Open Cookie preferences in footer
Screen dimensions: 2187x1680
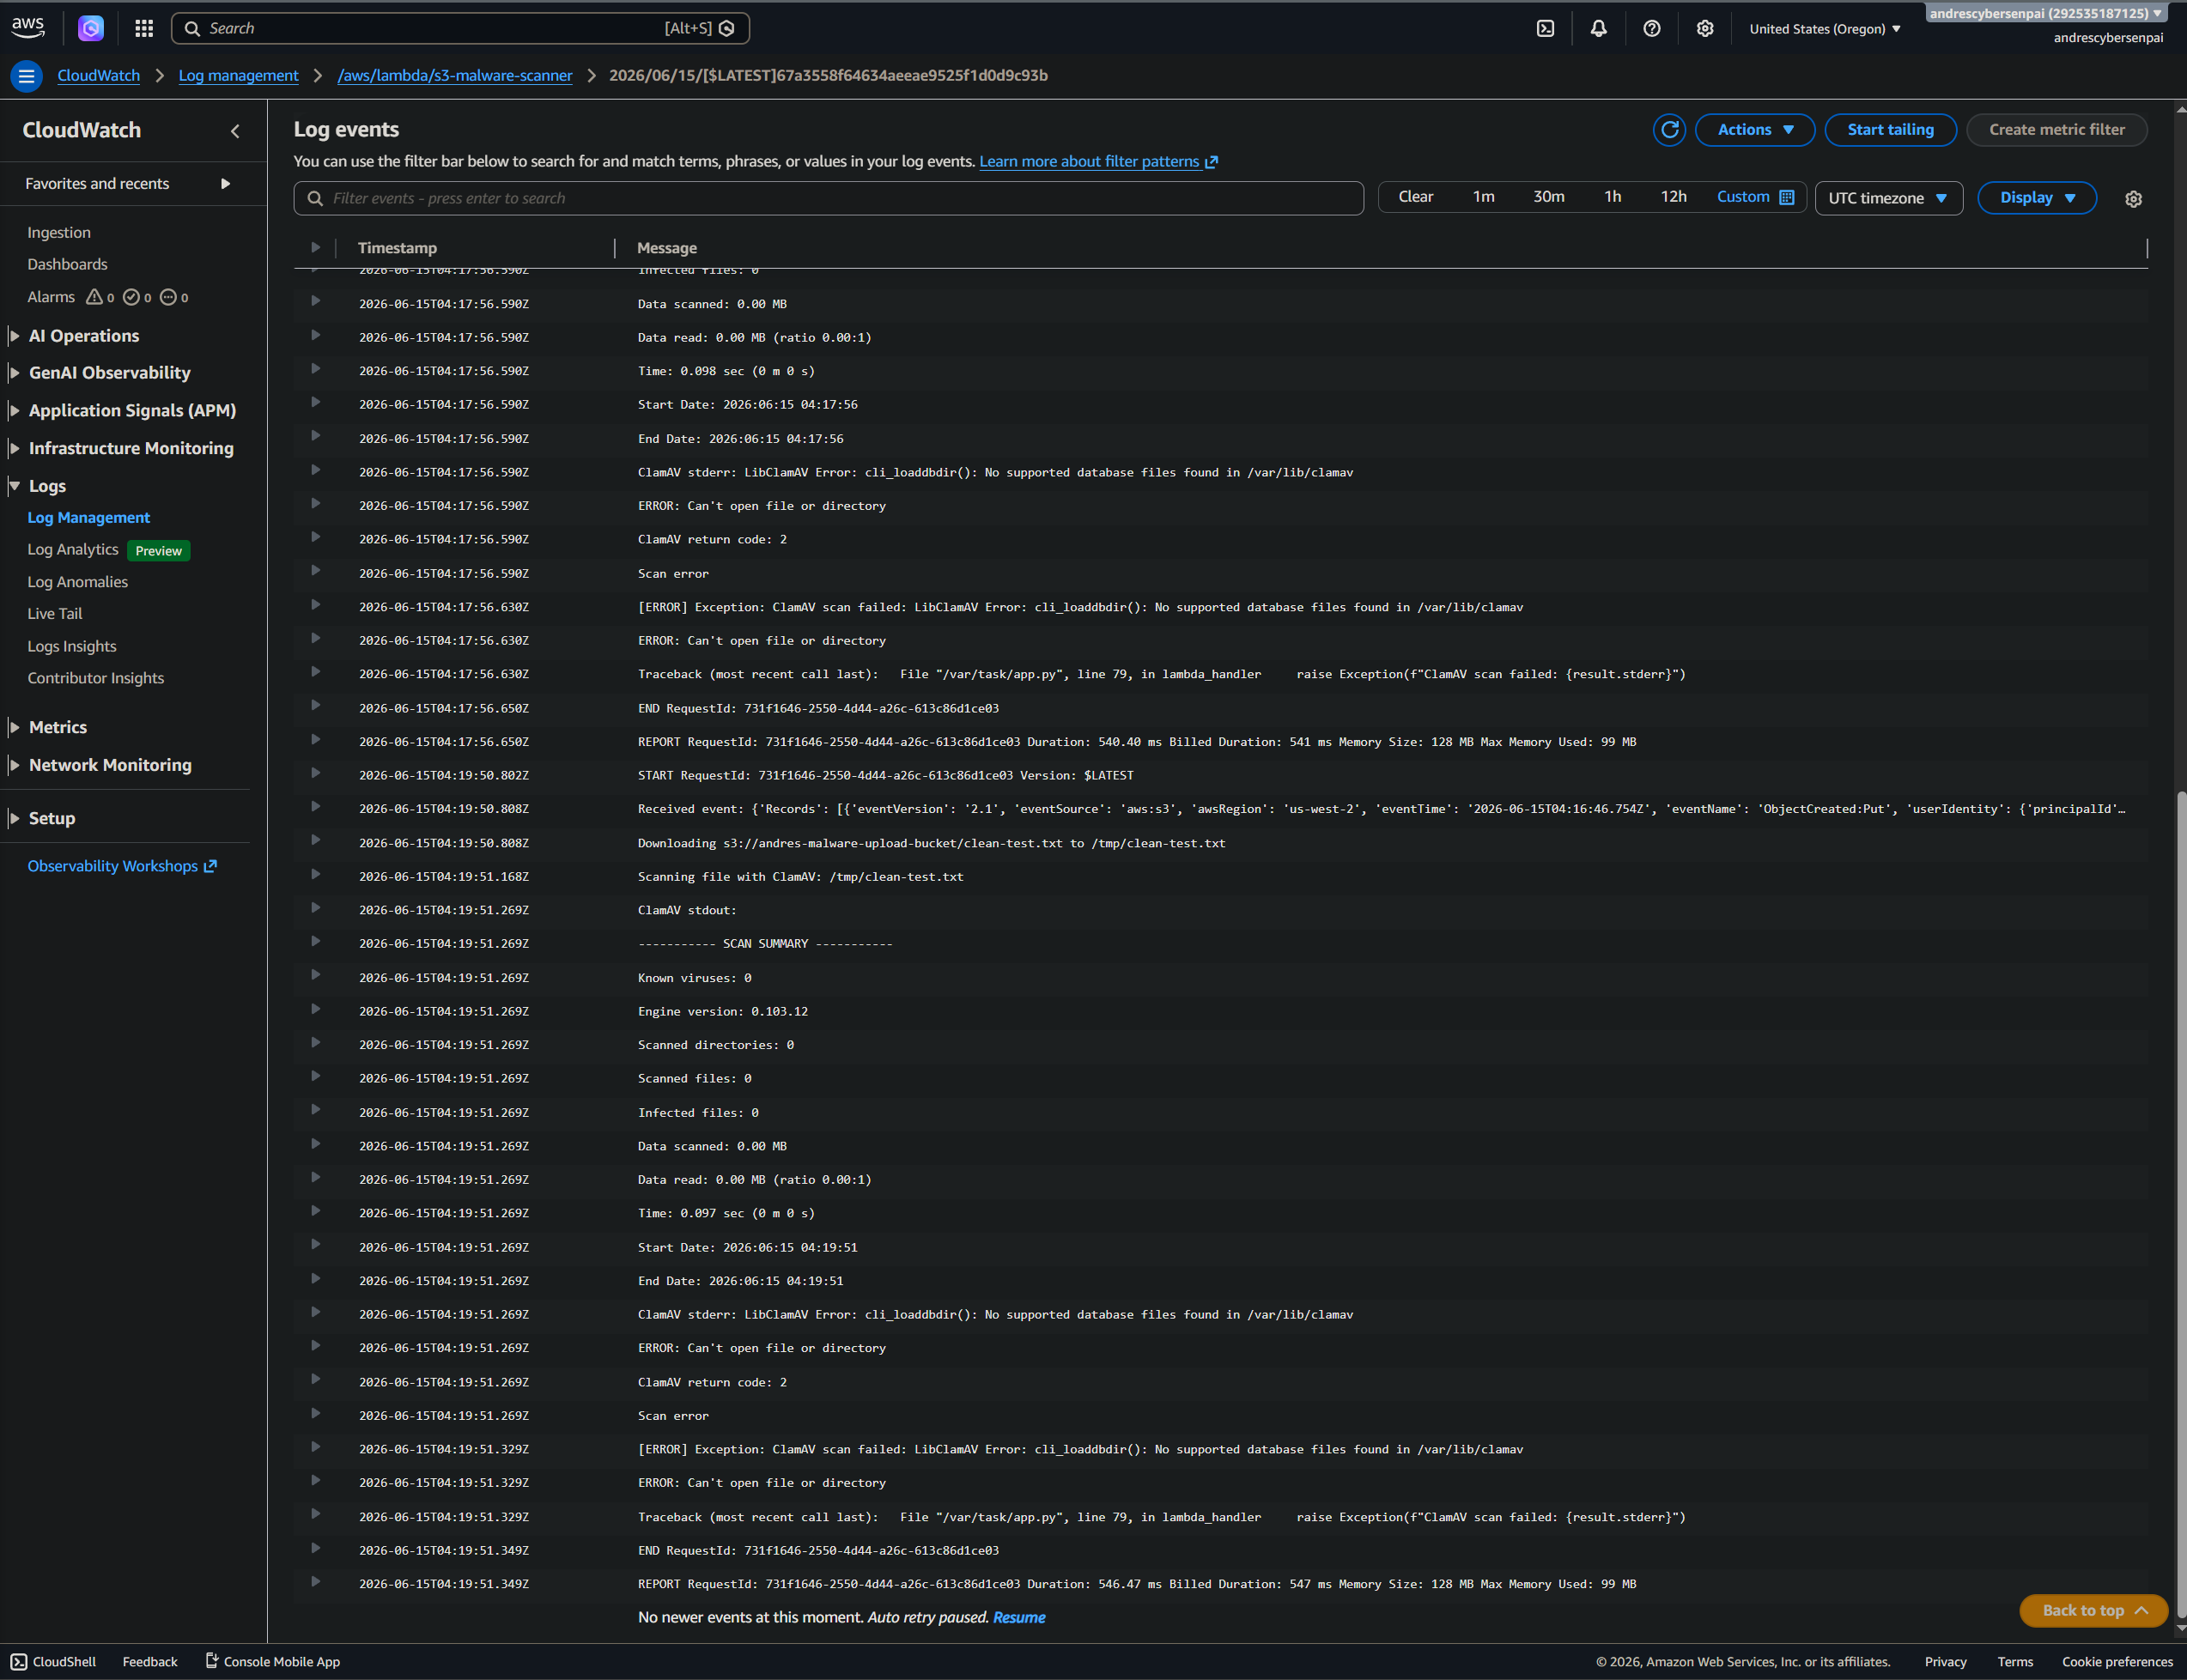[2117, 1661]
